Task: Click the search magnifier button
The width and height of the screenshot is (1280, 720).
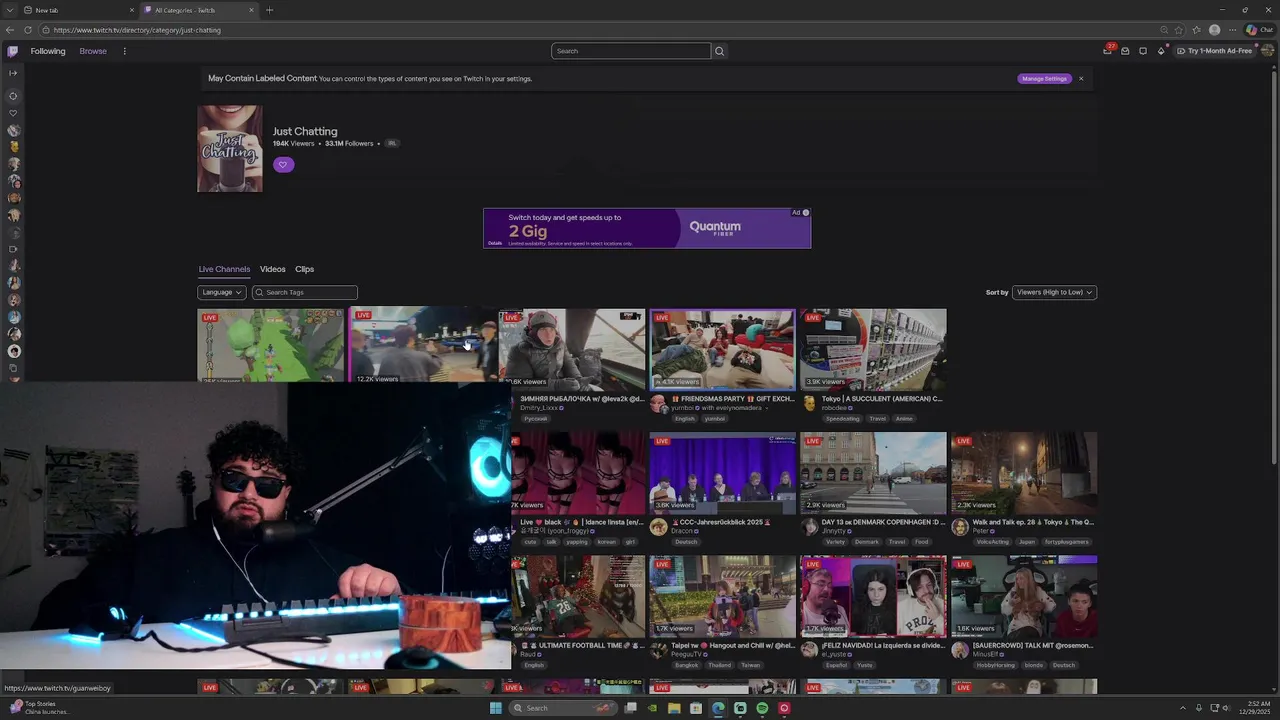Action: pos(719,51)
